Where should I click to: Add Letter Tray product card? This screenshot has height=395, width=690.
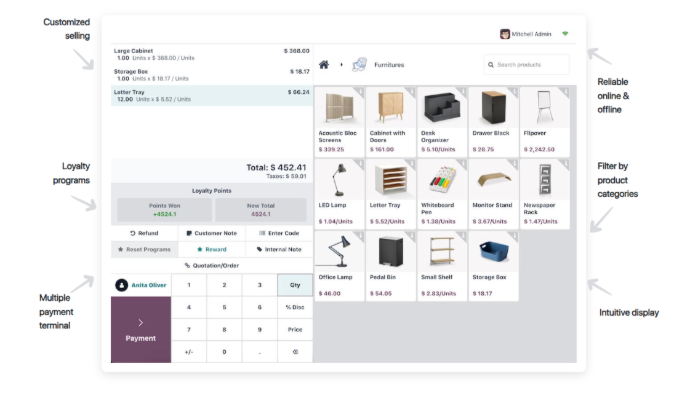pos(391,194)
